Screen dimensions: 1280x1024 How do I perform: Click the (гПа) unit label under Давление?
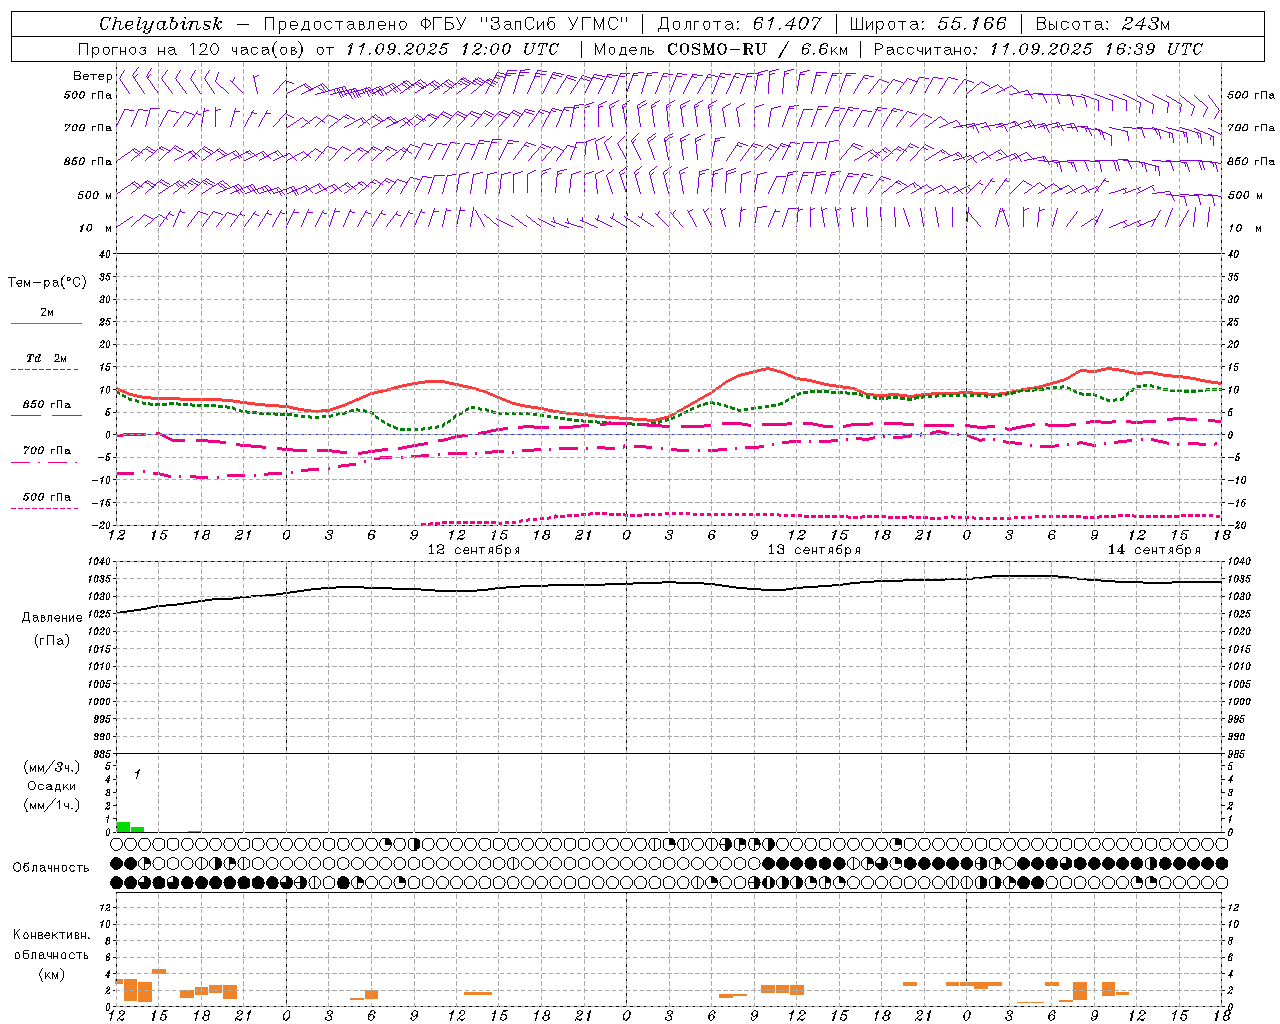[51, 641]
